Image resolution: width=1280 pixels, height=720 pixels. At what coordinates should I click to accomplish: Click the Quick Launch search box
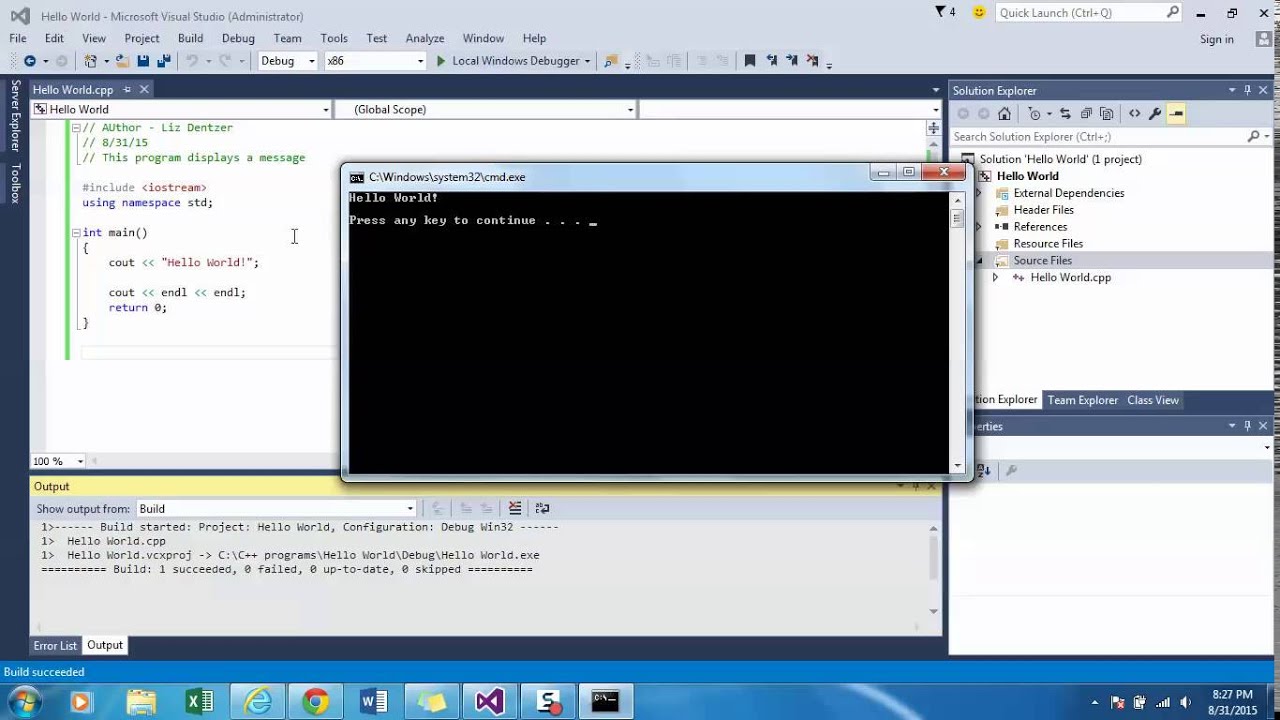[x=1088, y=13]
